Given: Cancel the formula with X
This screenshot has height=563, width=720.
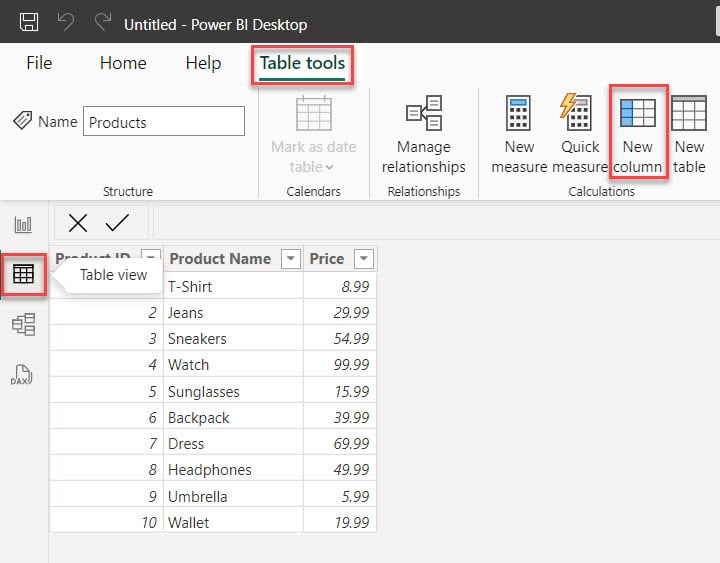Looking at the screenshot, I should 78,223.
